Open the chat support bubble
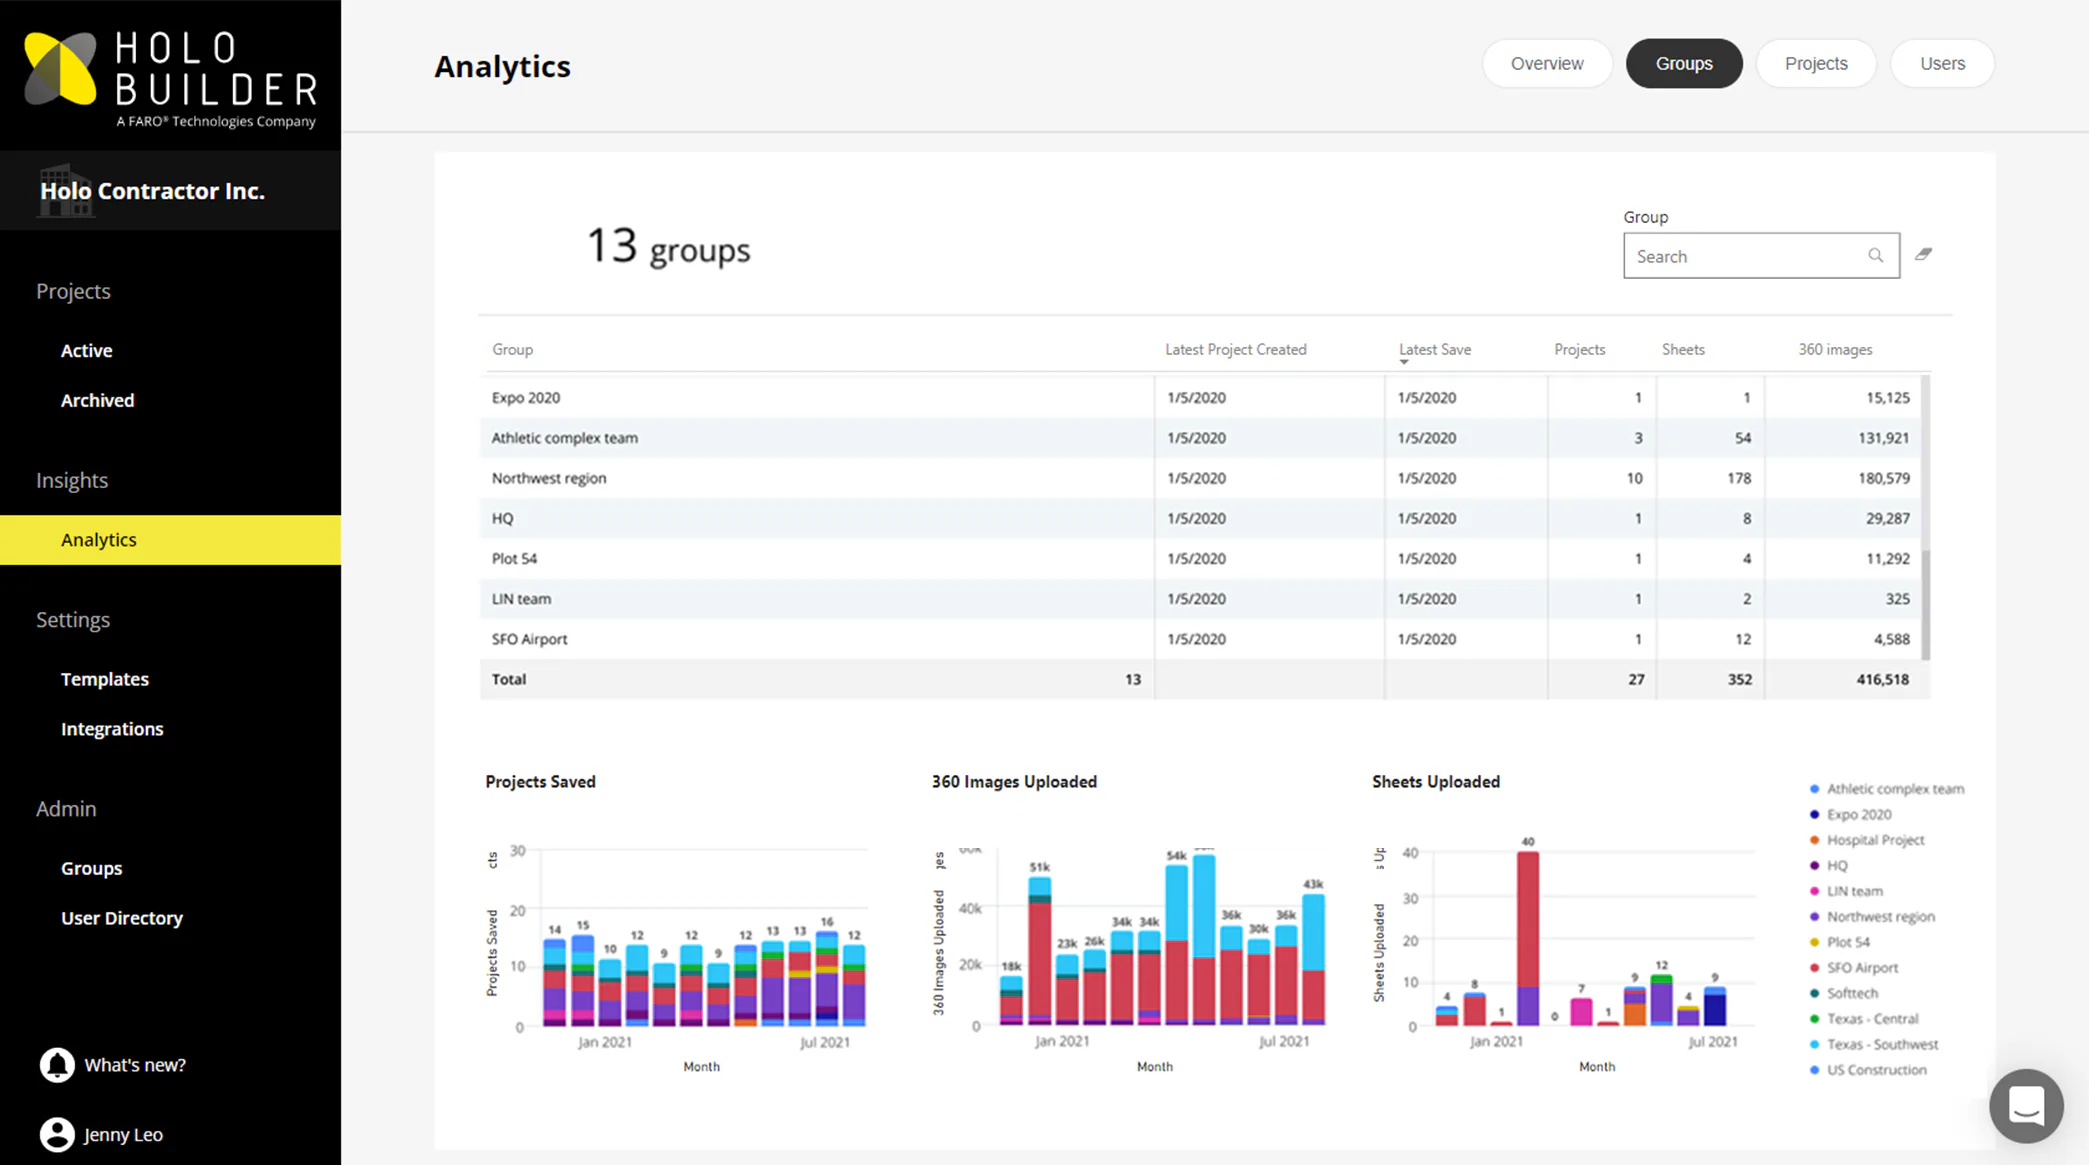2089x1165 pixels. pos(2026,1106)
